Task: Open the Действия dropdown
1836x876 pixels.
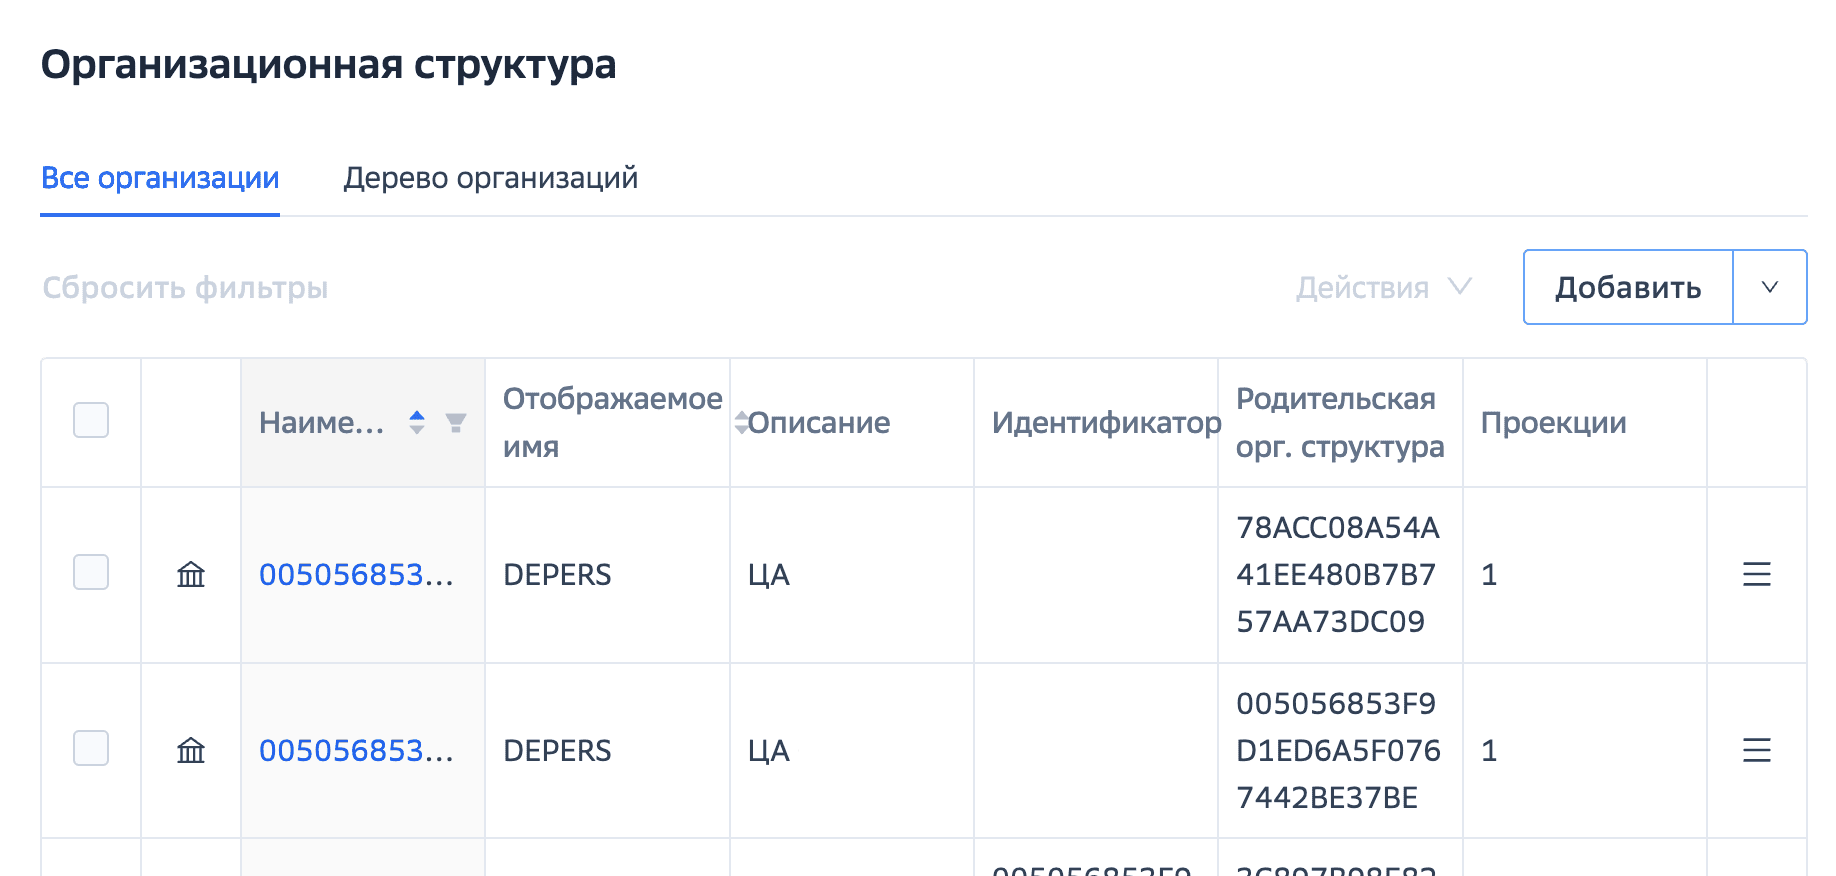Action: tap(1384, 287)
